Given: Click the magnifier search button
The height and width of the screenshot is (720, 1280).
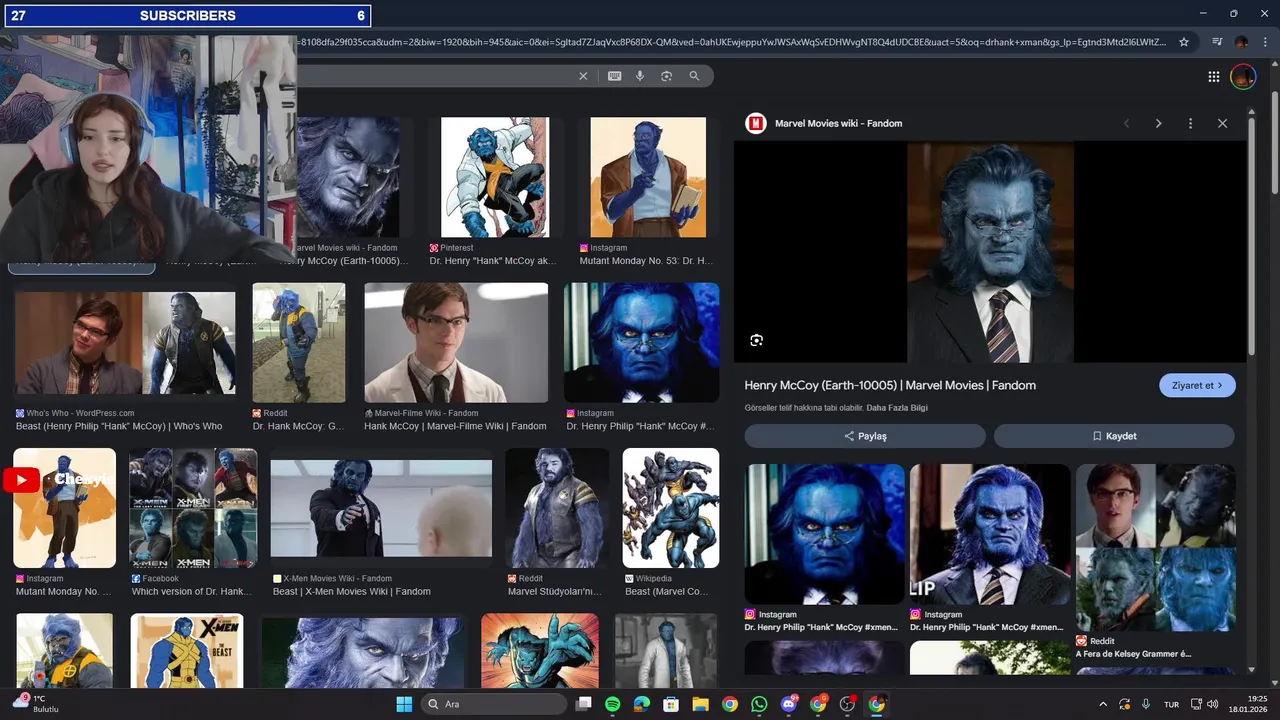Looking at the screenshot, I should point(694,76).
